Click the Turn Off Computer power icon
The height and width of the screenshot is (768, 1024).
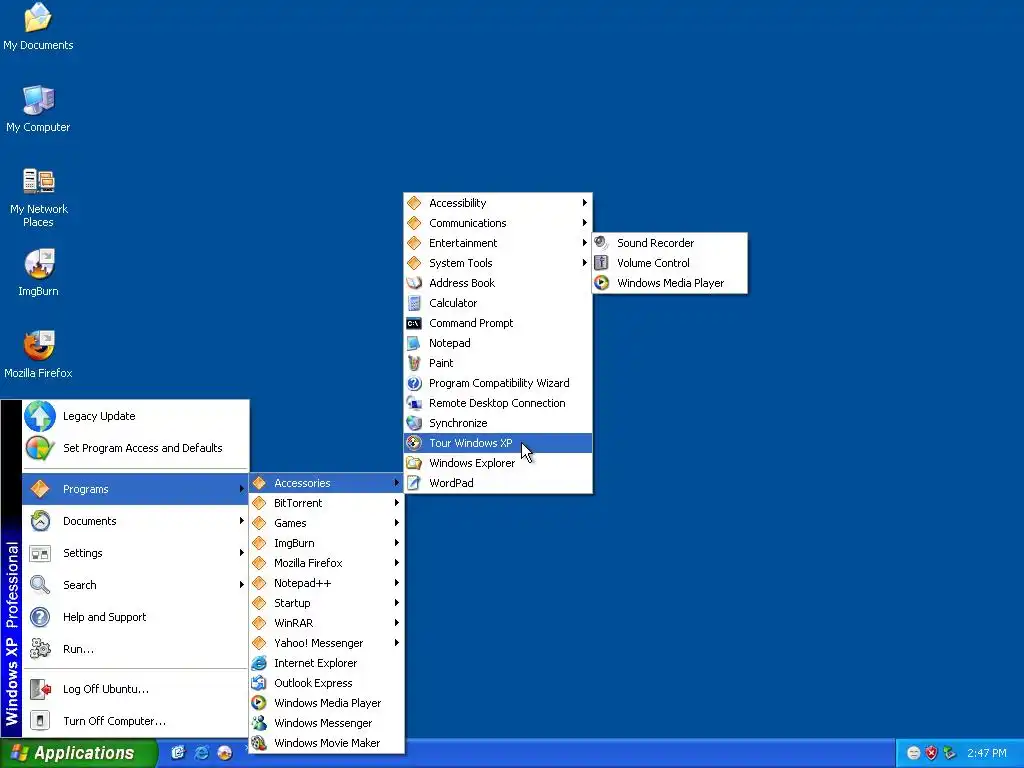point(40,721)
